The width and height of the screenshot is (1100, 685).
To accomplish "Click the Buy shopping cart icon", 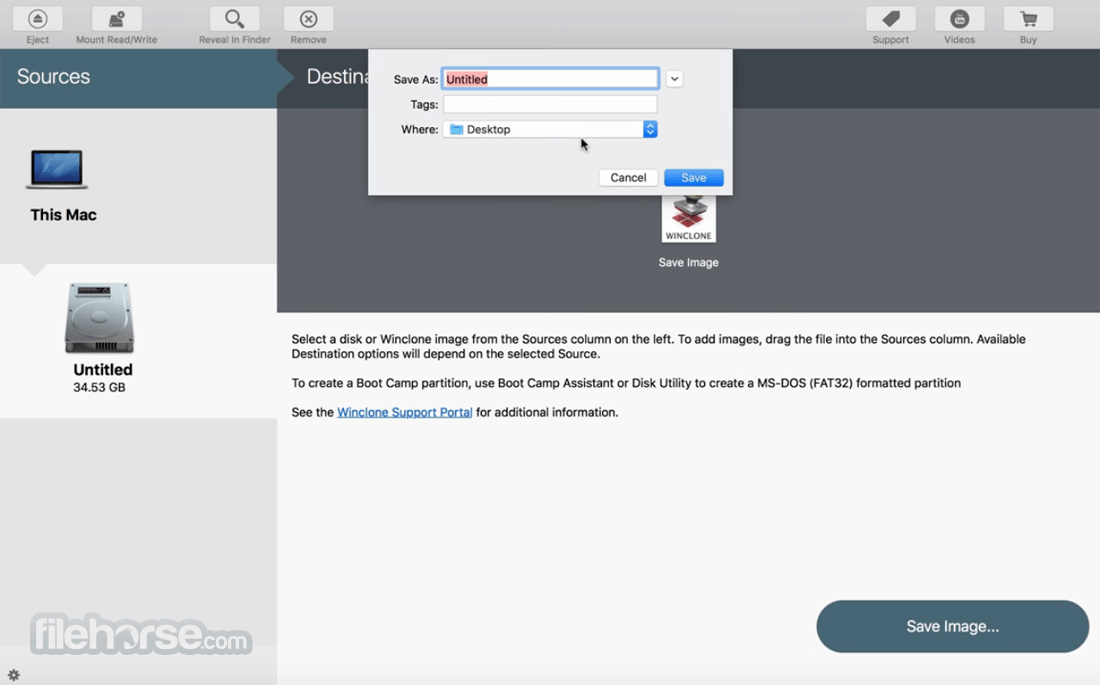I will pyautogui.click(x=1028, y=19).
